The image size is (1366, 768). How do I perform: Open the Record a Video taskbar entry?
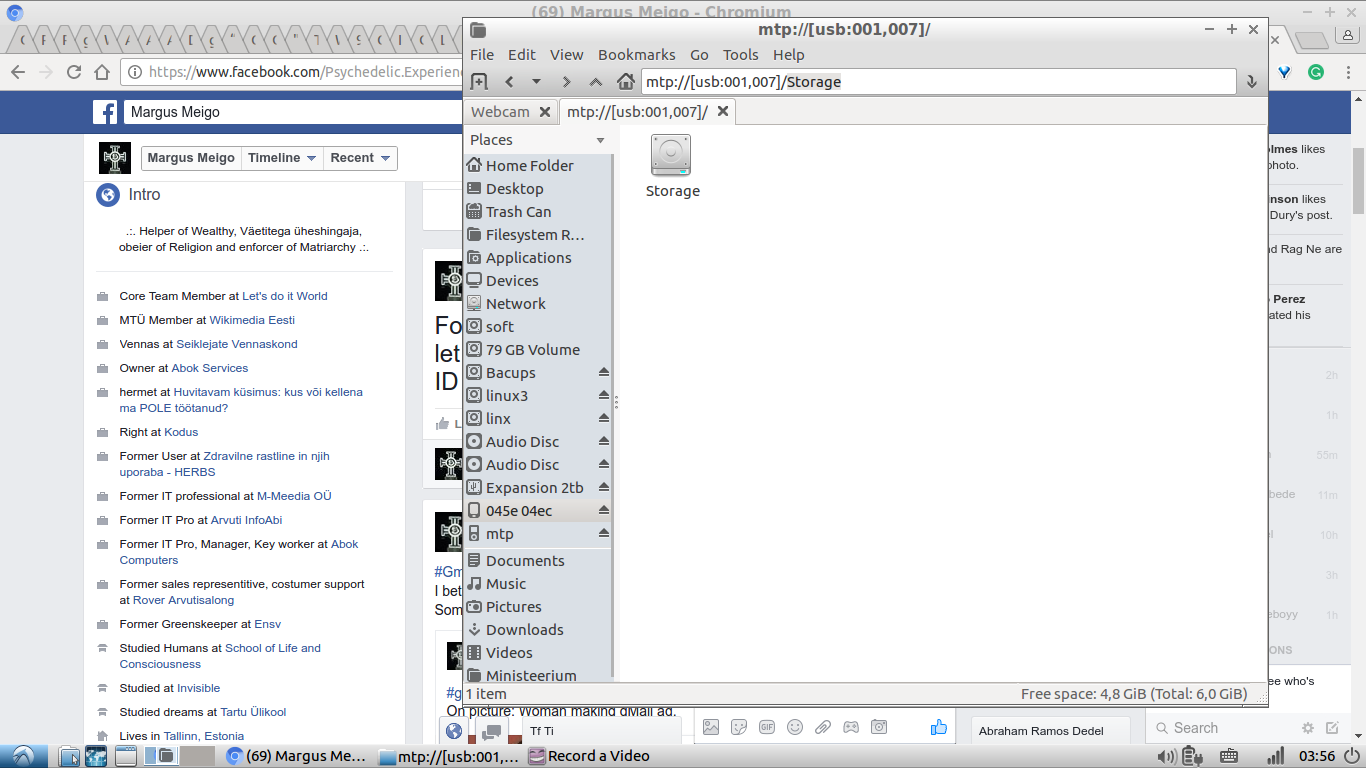[590, 756]
